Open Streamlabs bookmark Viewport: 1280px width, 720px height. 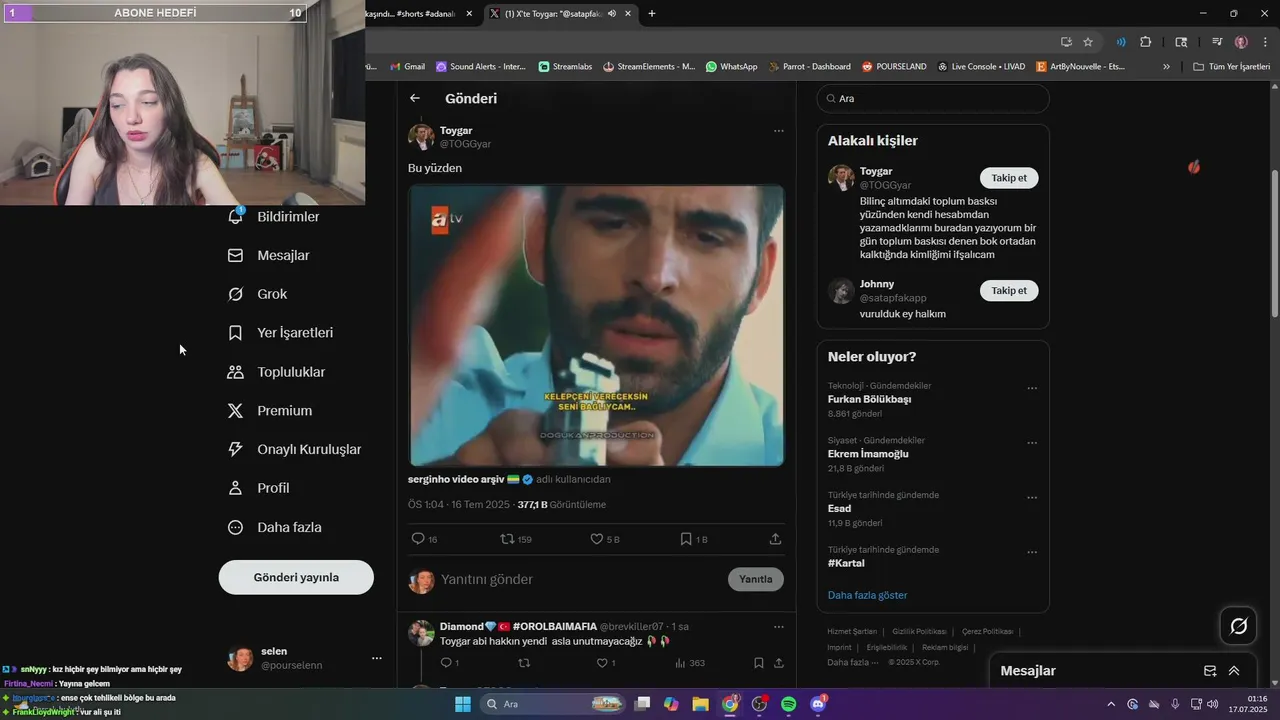coord(565,67)
